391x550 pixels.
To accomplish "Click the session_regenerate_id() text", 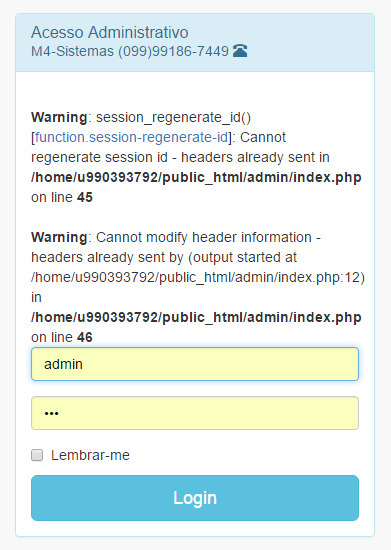I will point(174,117).
